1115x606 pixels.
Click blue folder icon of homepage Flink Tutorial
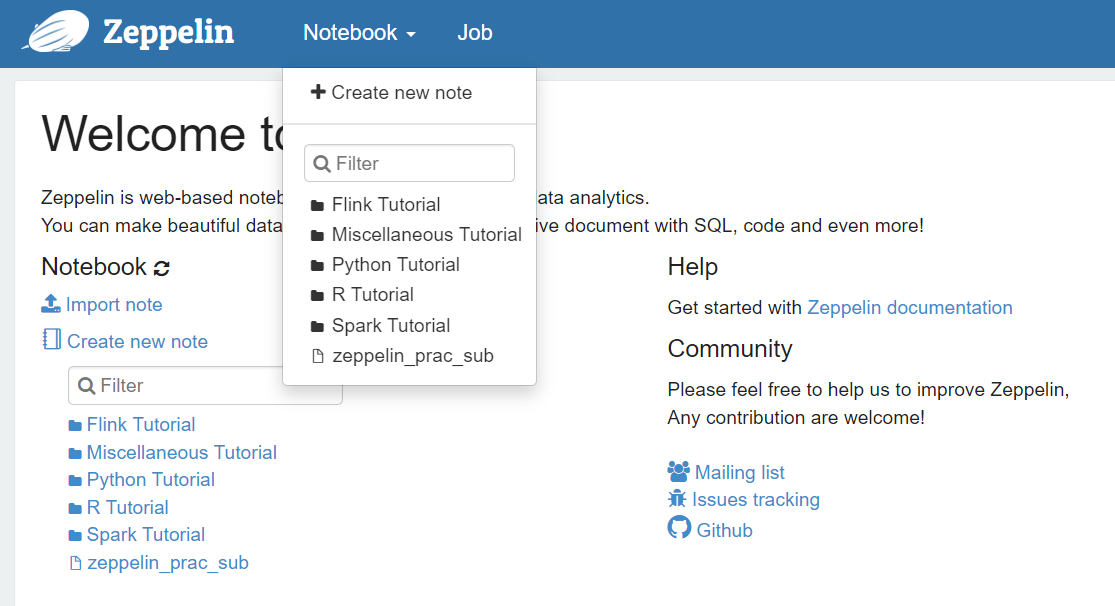pyautogui.click(x=75, y=425)
